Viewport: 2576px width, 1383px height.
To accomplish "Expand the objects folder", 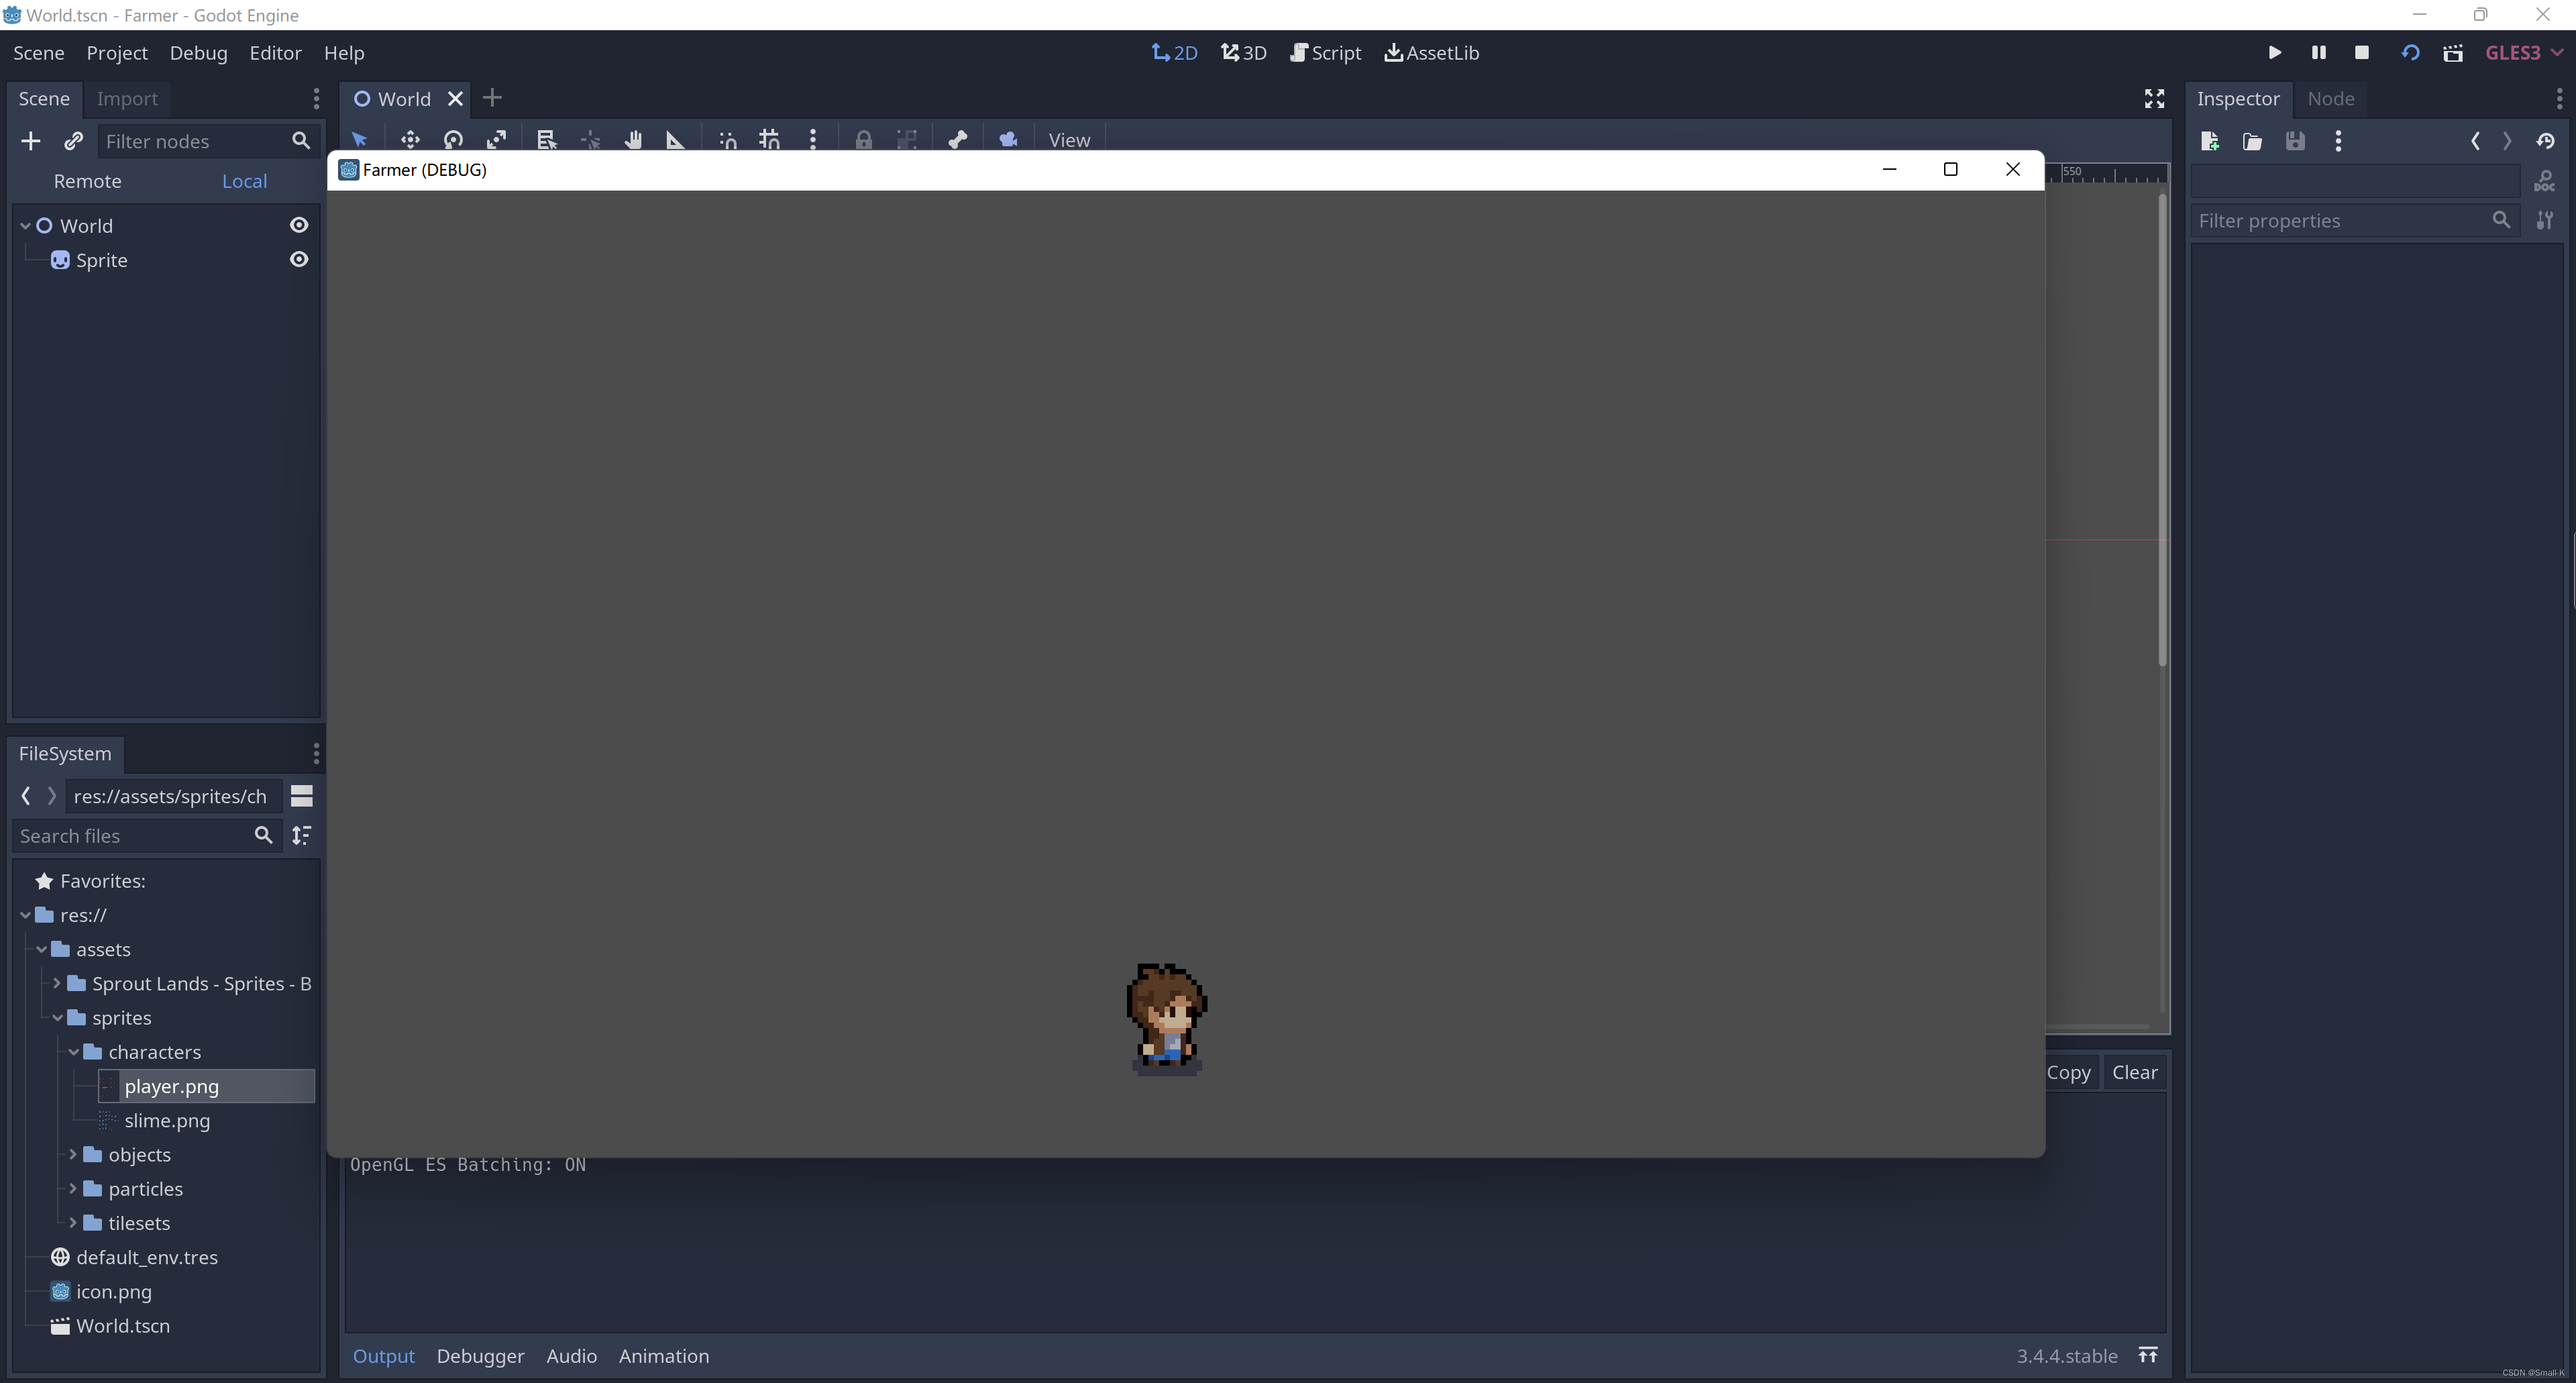I will click(x=73, y=1154).
